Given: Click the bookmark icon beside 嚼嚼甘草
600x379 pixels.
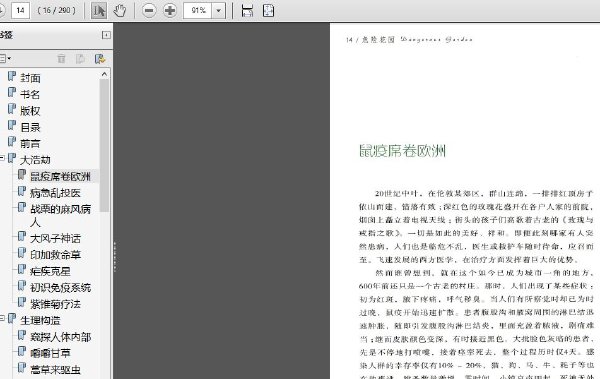Looking at the screenshot, I should coord(22,351).
